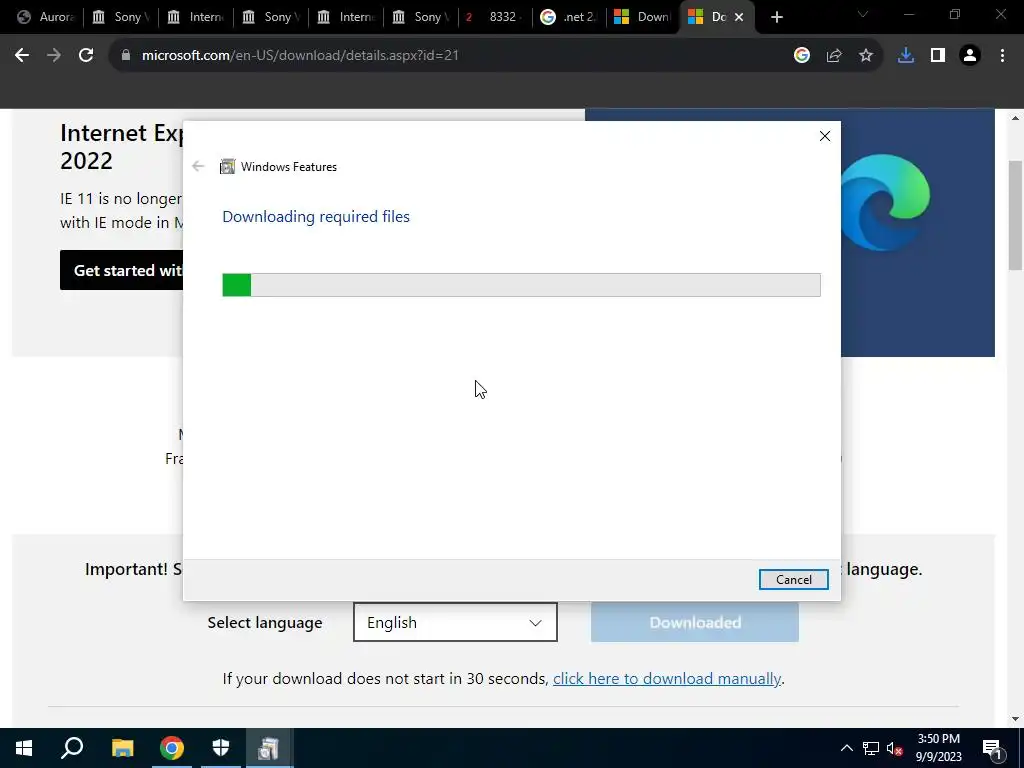
Task: Switch to the 8332 tab
Action: click(495, 17)
